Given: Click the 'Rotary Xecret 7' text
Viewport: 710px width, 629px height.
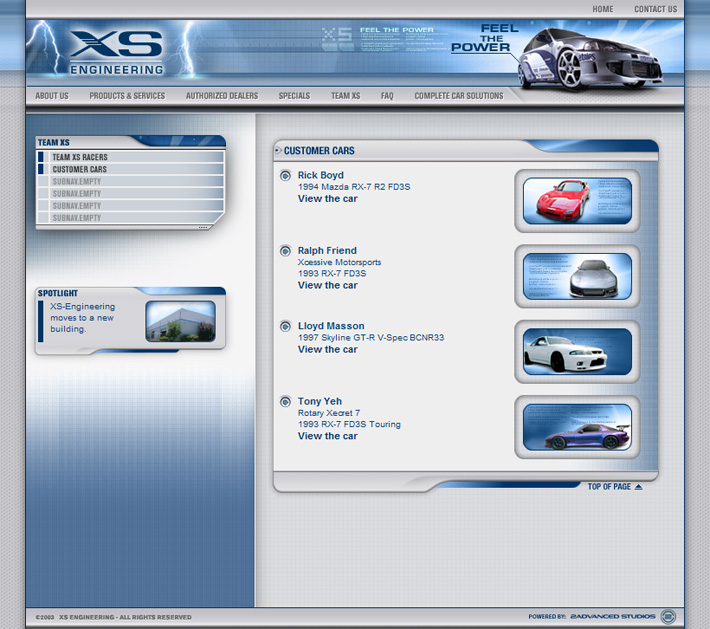Looking at the screenshot, I should click(x=329, y=413).
